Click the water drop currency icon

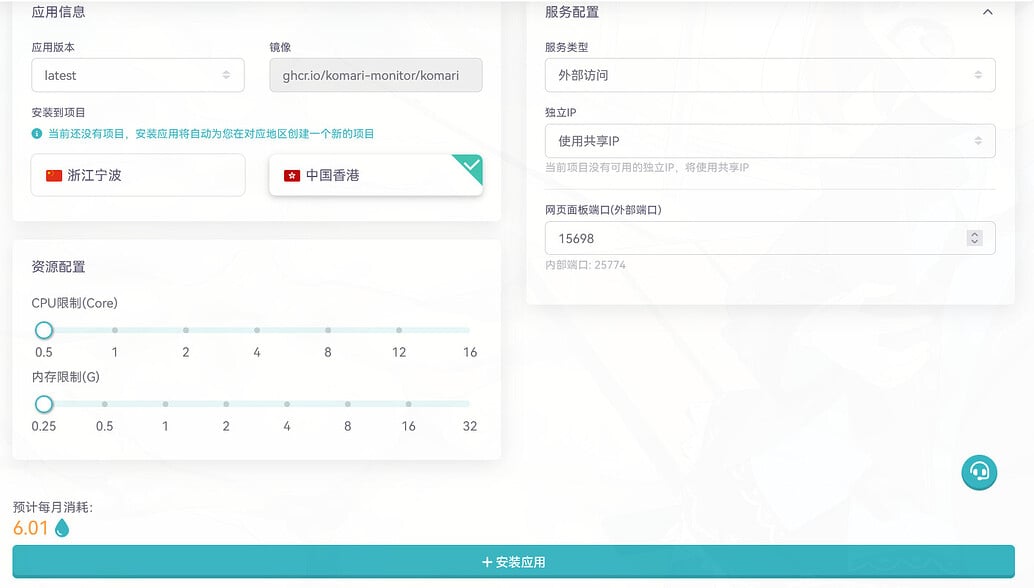click(x=62, y=528)
